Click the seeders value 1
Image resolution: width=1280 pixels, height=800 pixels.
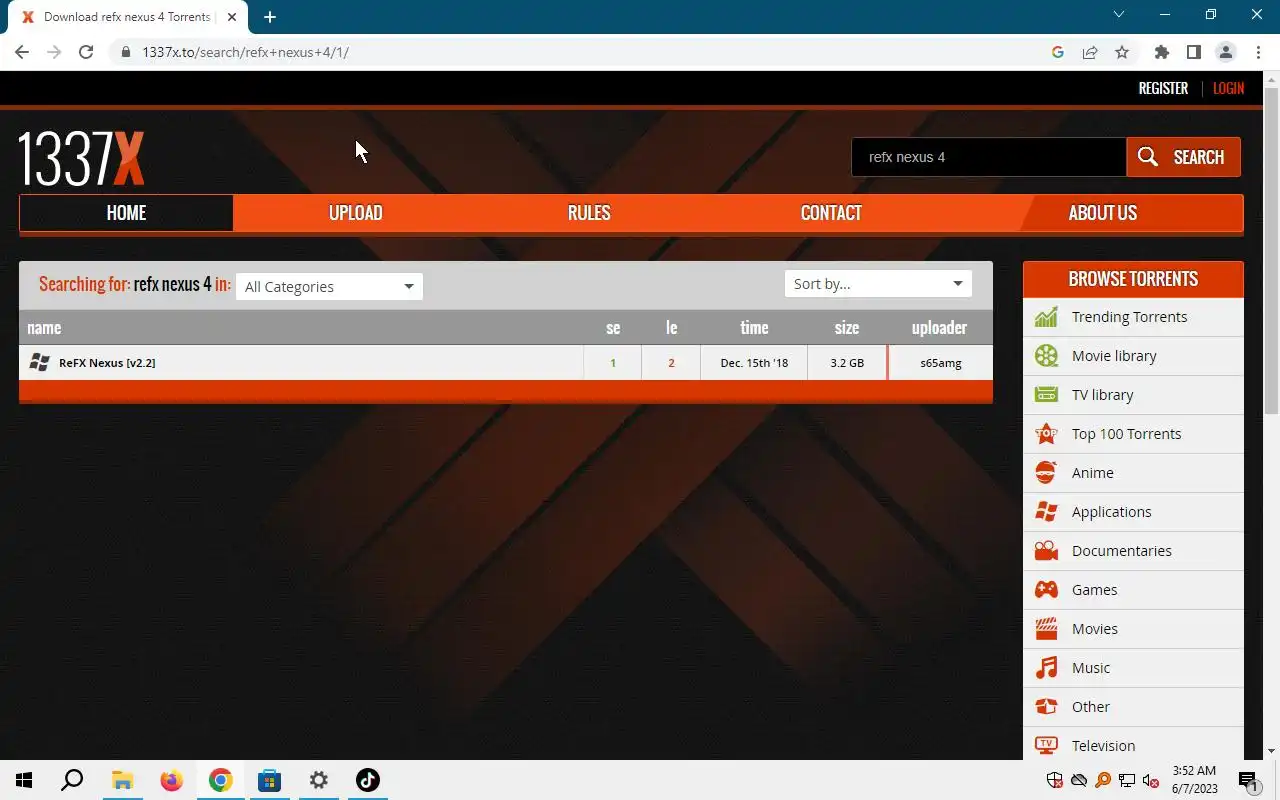click(613, 363)
